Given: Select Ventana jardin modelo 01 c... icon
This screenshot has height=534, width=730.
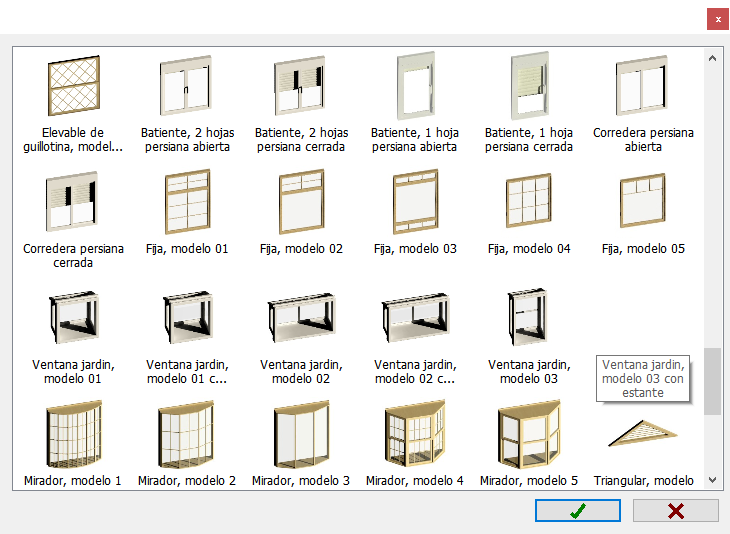Looking at the screenshot, I should pyautogui.click(x=188, y=317).
